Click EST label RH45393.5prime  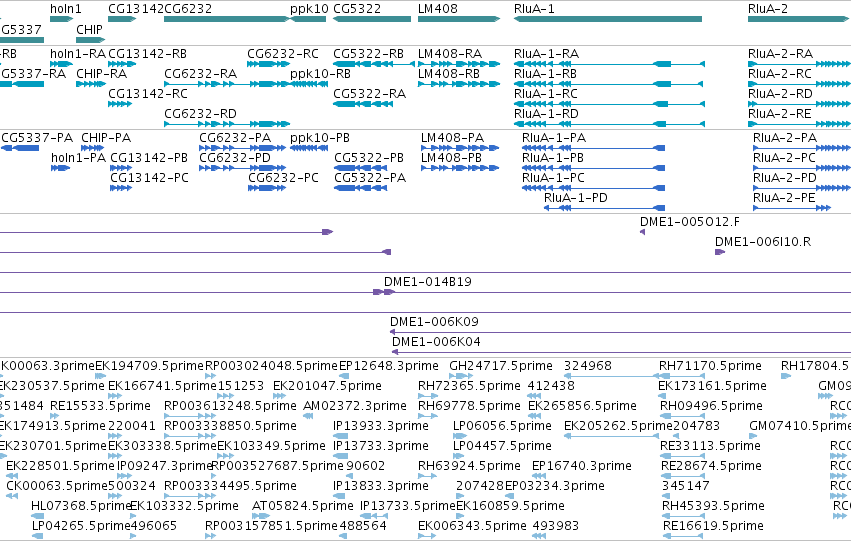coord(714,506)
